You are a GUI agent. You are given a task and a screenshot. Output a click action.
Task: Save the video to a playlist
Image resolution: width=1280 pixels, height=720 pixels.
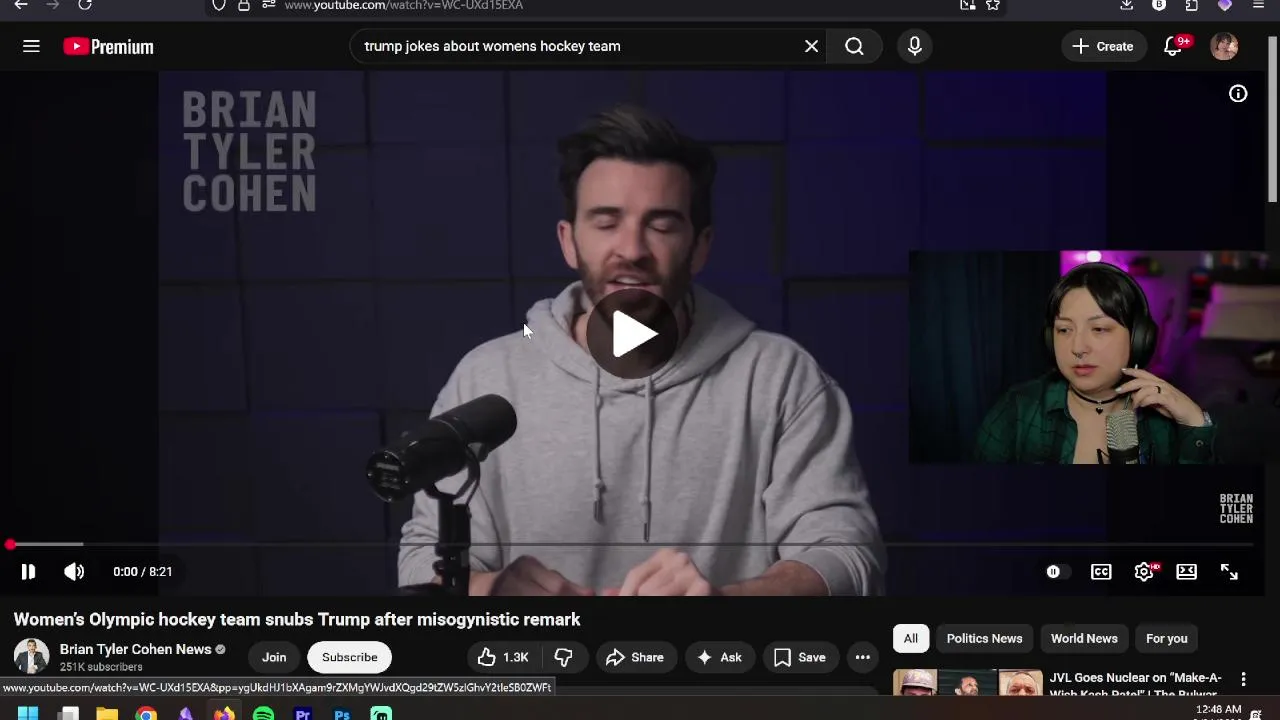[799, 657]
